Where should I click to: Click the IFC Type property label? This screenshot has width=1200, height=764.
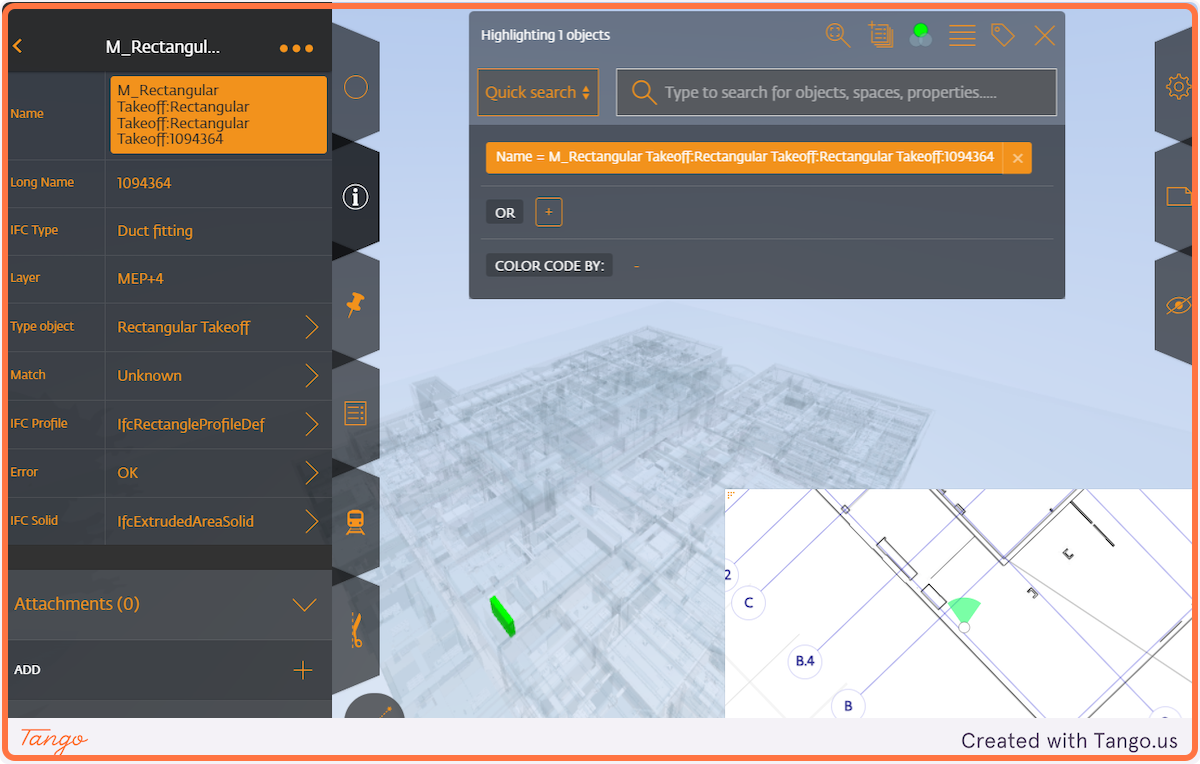[34, 230]
